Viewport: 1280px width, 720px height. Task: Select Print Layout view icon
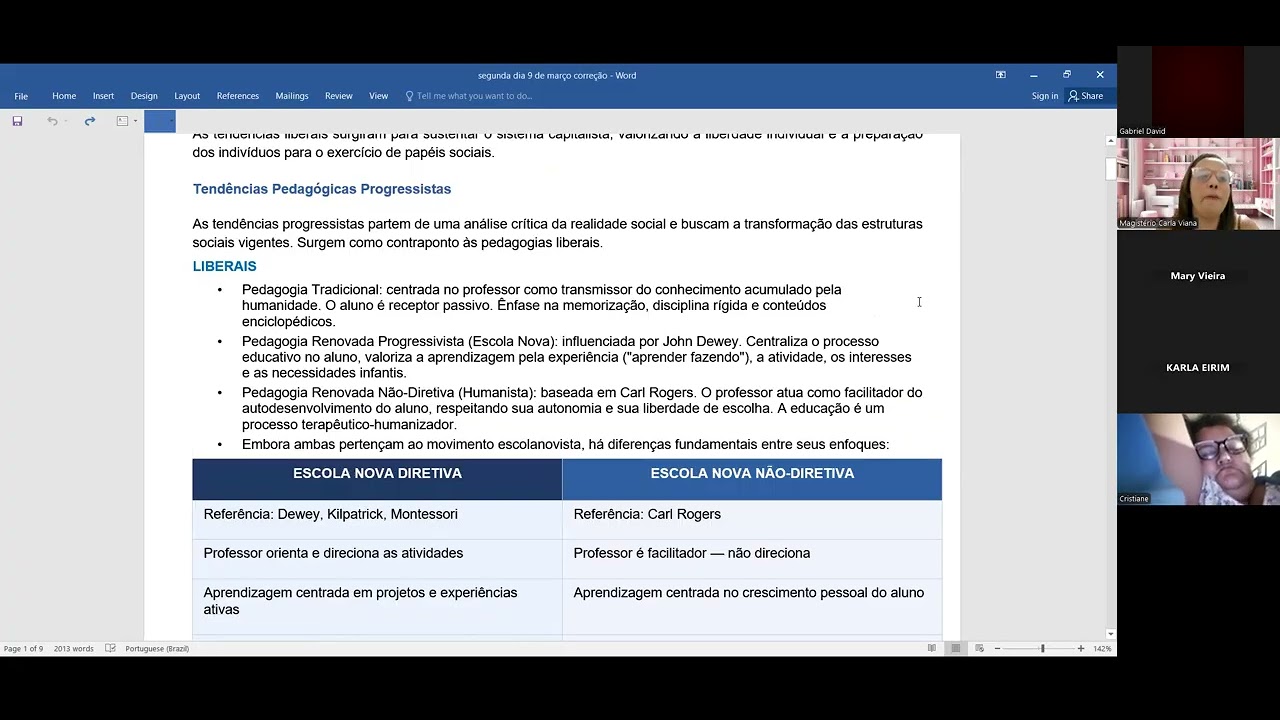tap(956, 649)
